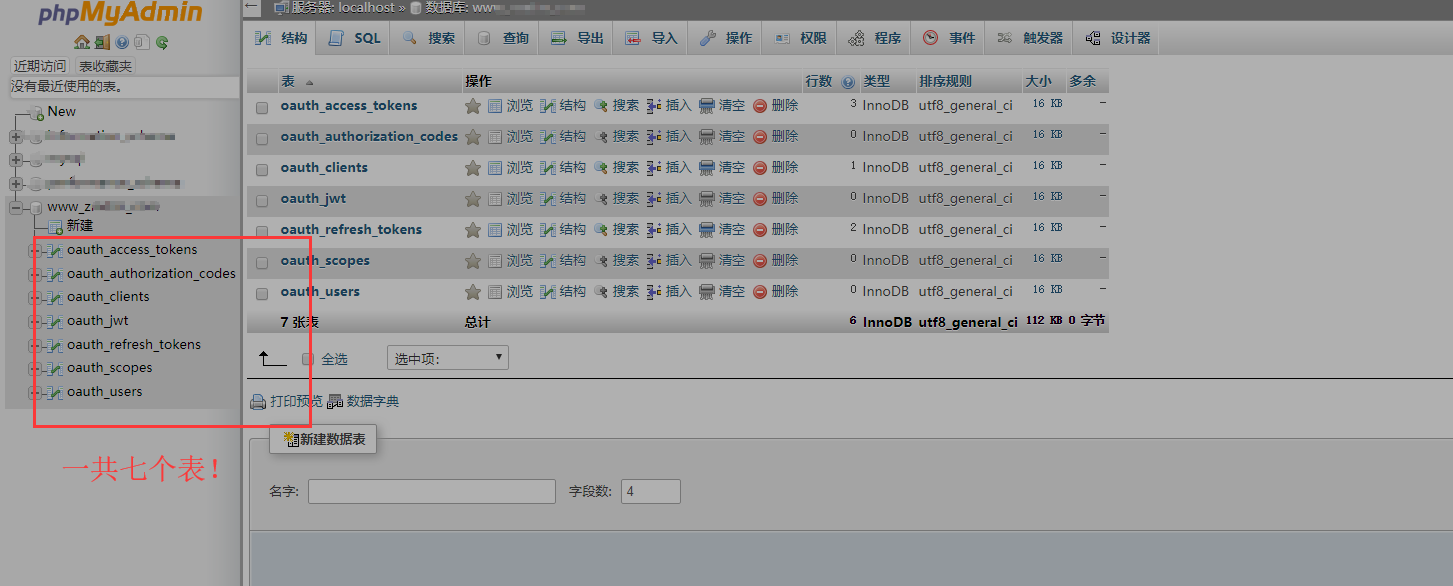The height and width of the screenshot is (586, 1453).
Task: Click the 名字 table name input
Action: (x=432, y=491)
